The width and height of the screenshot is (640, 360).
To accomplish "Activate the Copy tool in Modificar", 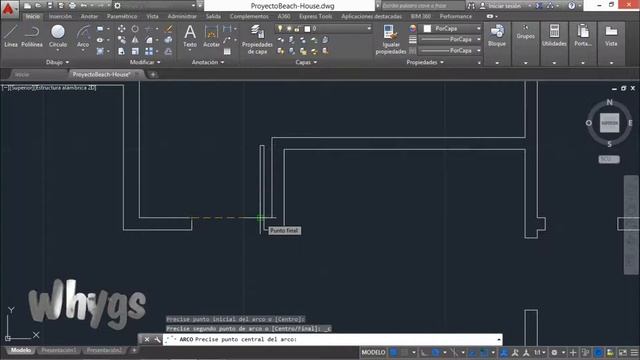I will pos(122,40).
